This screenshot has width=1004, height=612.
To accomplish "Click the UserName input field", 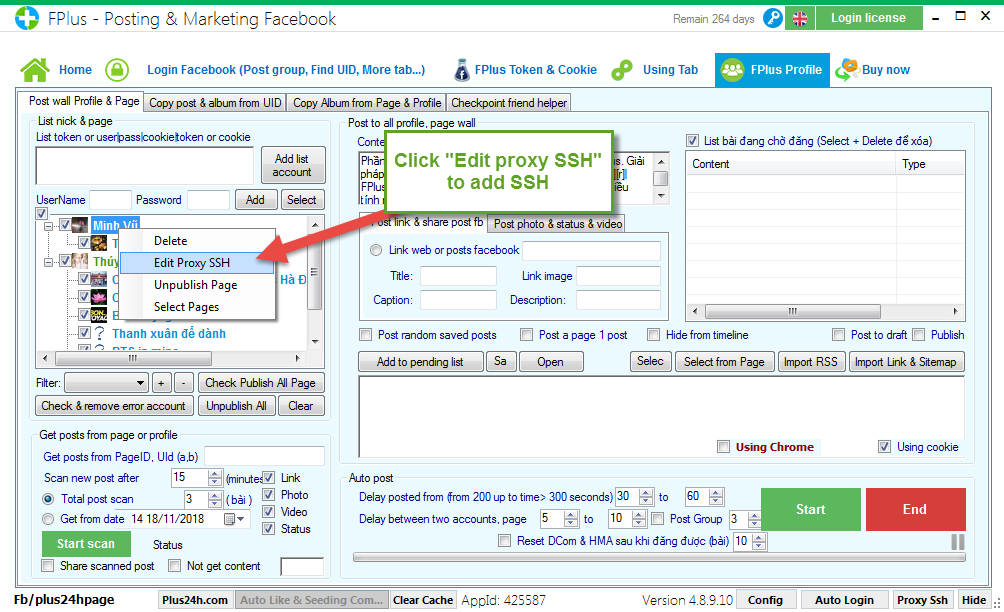I will click(x=110, y=200).
